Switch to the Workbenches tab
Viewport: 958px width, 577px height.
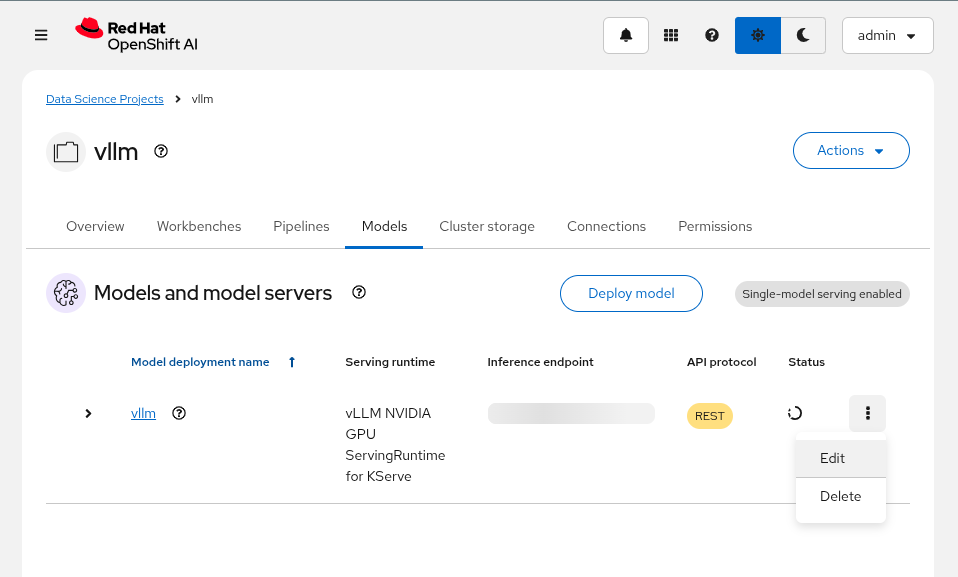pyautogui.click(x=199, y=226)
